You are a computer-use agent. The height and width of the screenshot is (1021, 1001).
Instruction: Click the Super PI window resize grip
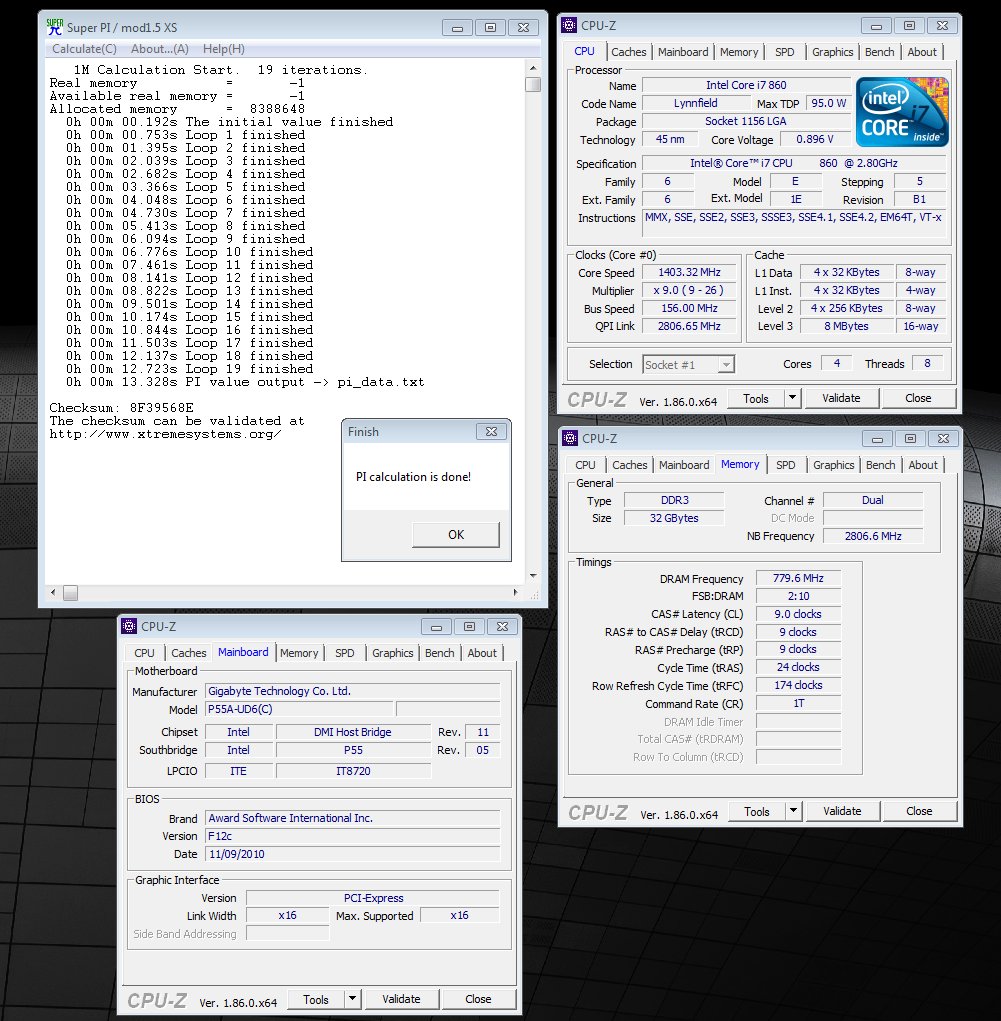pos(534,594)
